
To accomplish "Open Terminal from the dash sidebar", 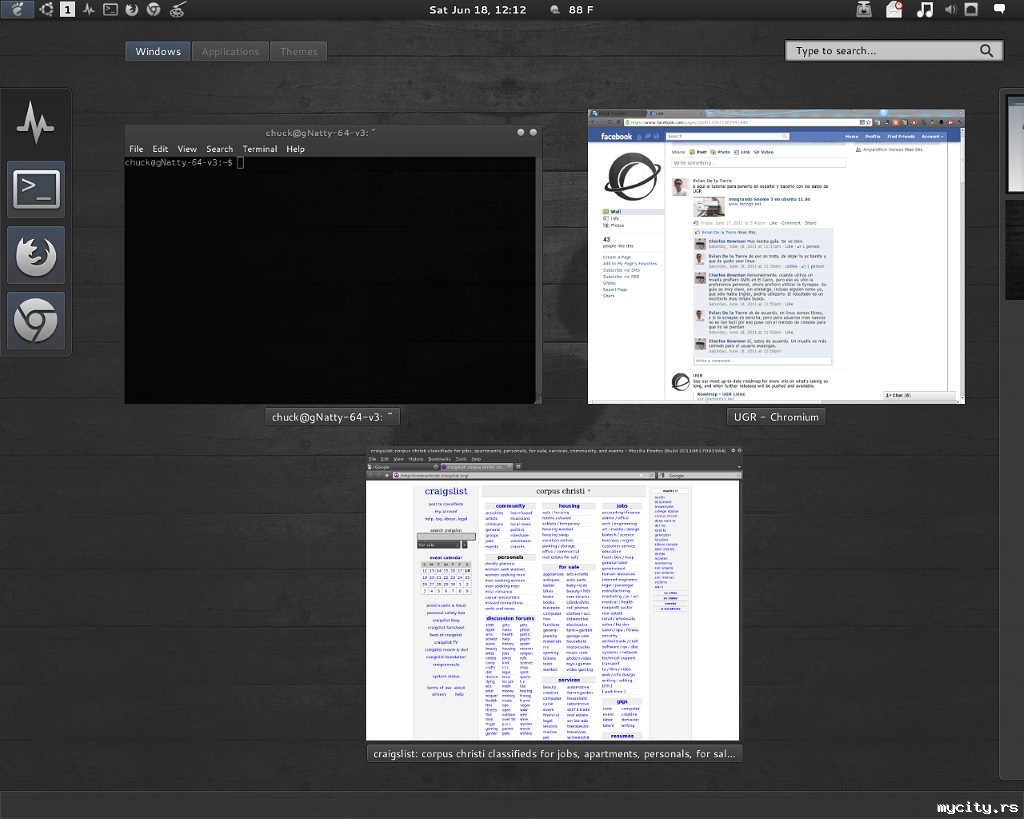I will [x=36, y=189].
